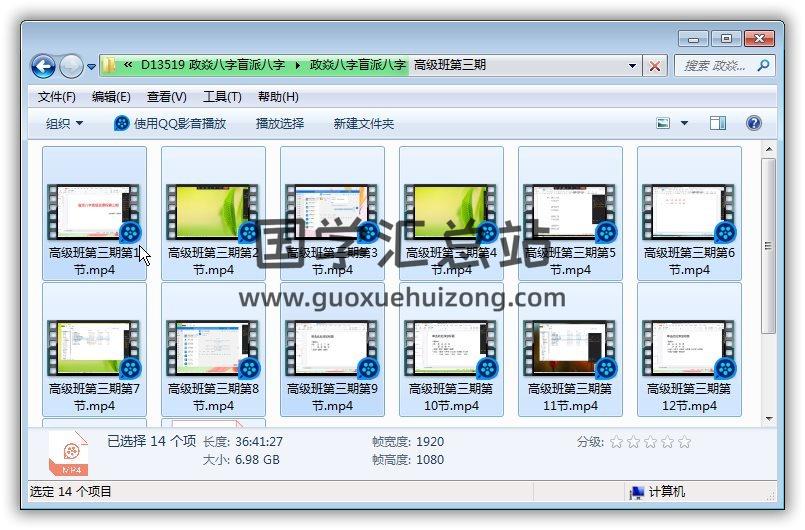
Task: Click 播放选择 in toolbar
Action: 280,123
